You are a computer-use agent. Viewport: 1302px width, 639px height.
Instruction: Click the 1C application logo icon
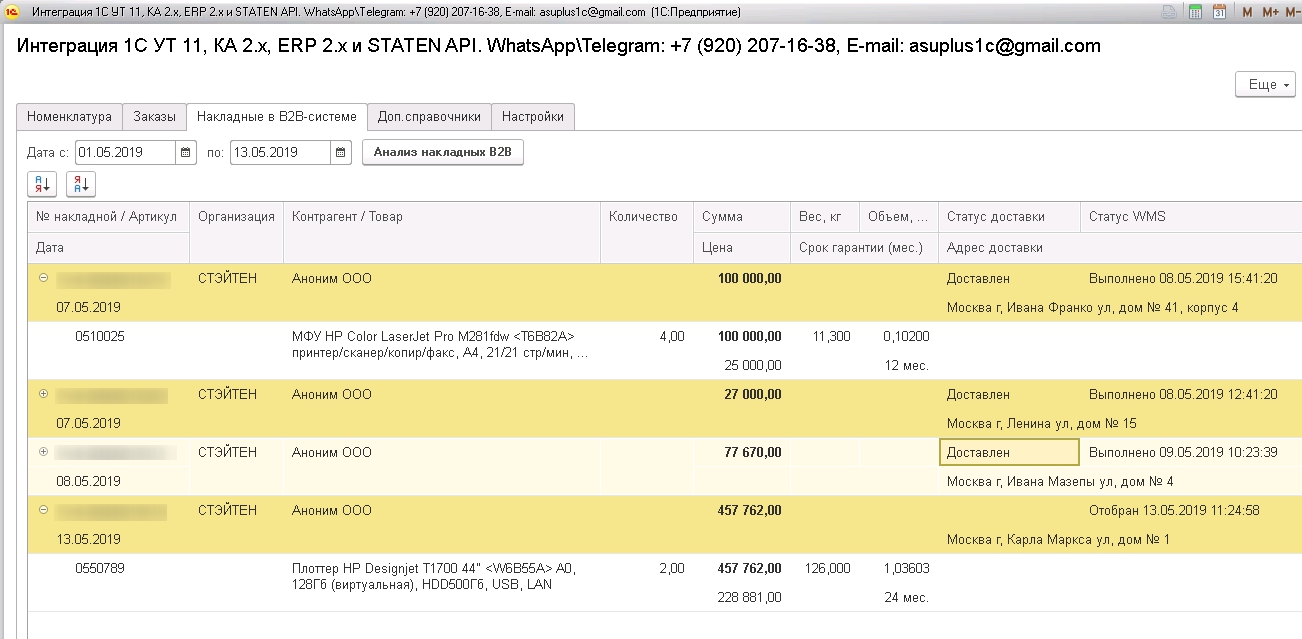(x=12, y=12)
